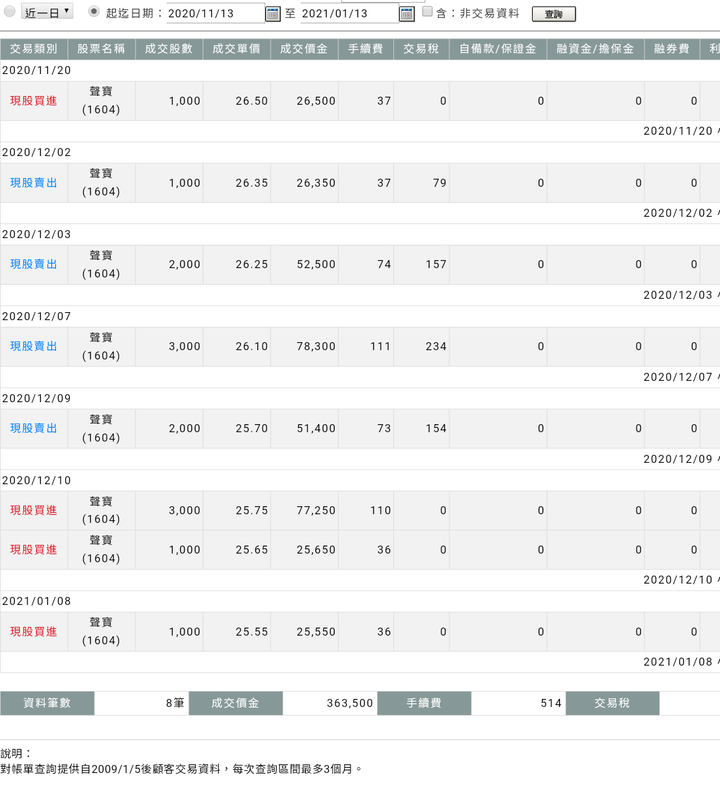Open the 近一日 period dropdown
The width and height of the screenshot is (720, 801).
(x=47, y=12)
